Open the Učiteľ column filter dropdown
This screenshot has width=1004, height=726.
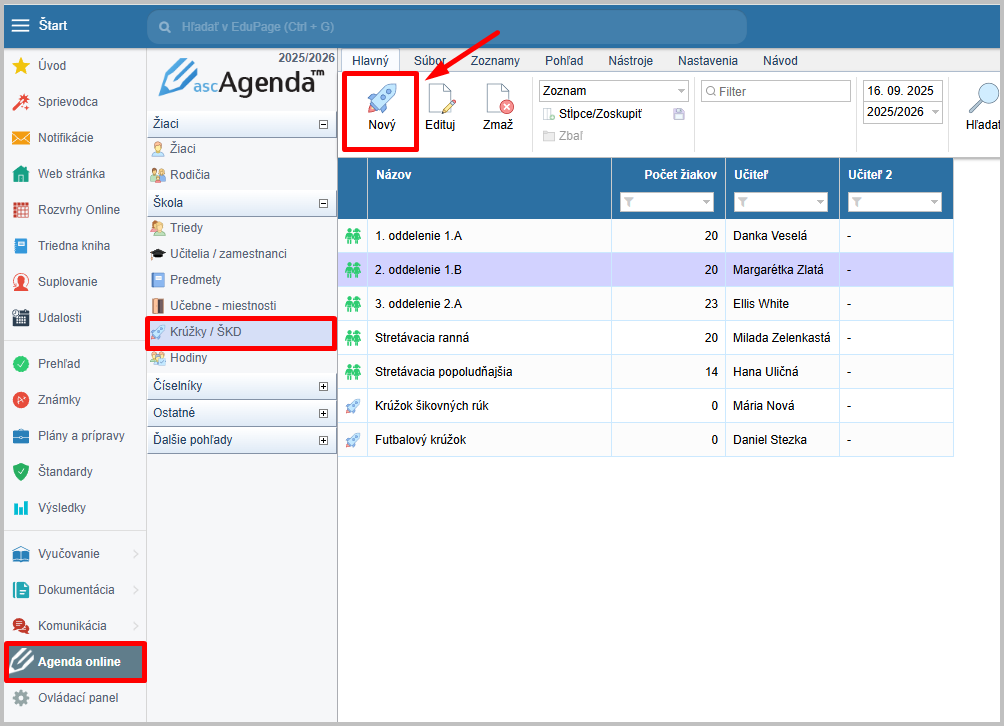[x=820, y=203]
